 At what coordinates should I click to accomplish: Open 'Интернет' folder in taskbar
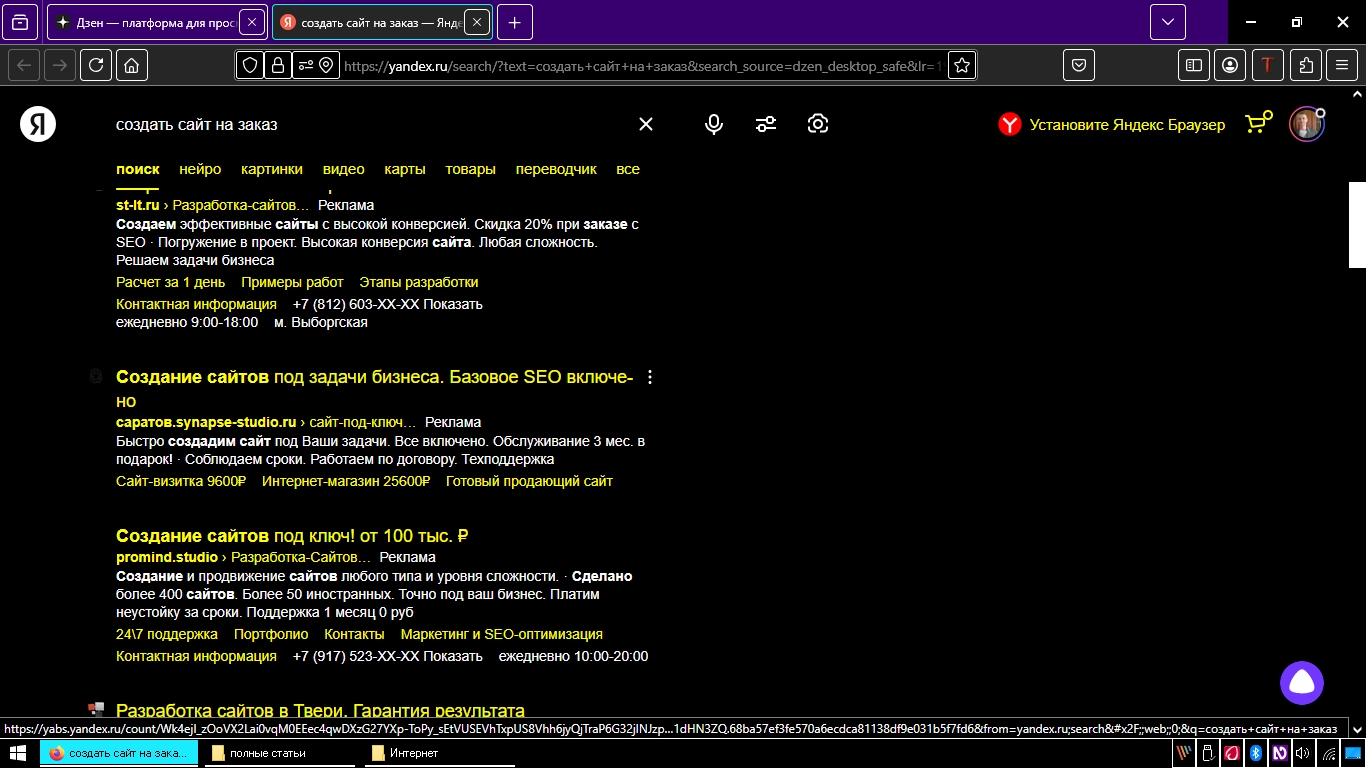pyautogui.click(x=441, y=753)
